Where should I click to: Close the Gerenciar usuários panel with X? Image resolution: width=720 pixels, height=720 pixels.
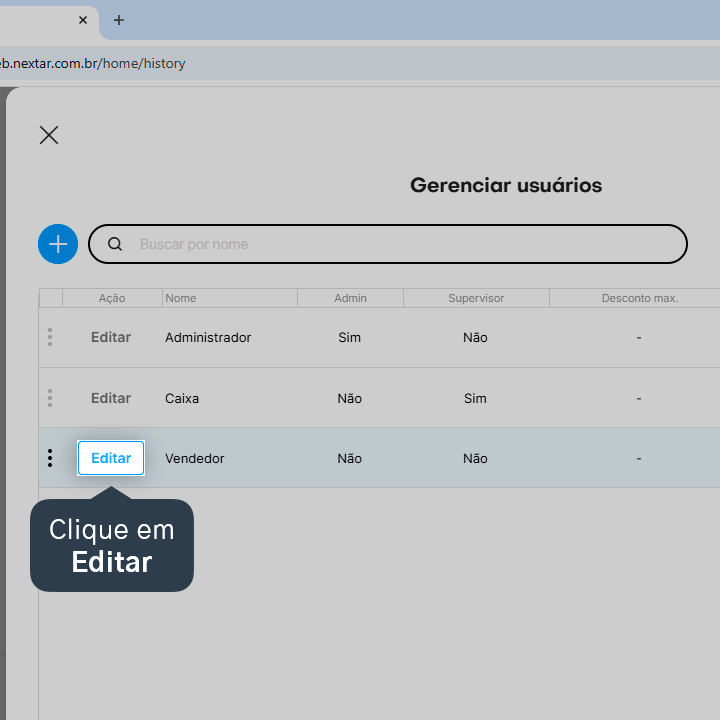coord(49,135)
